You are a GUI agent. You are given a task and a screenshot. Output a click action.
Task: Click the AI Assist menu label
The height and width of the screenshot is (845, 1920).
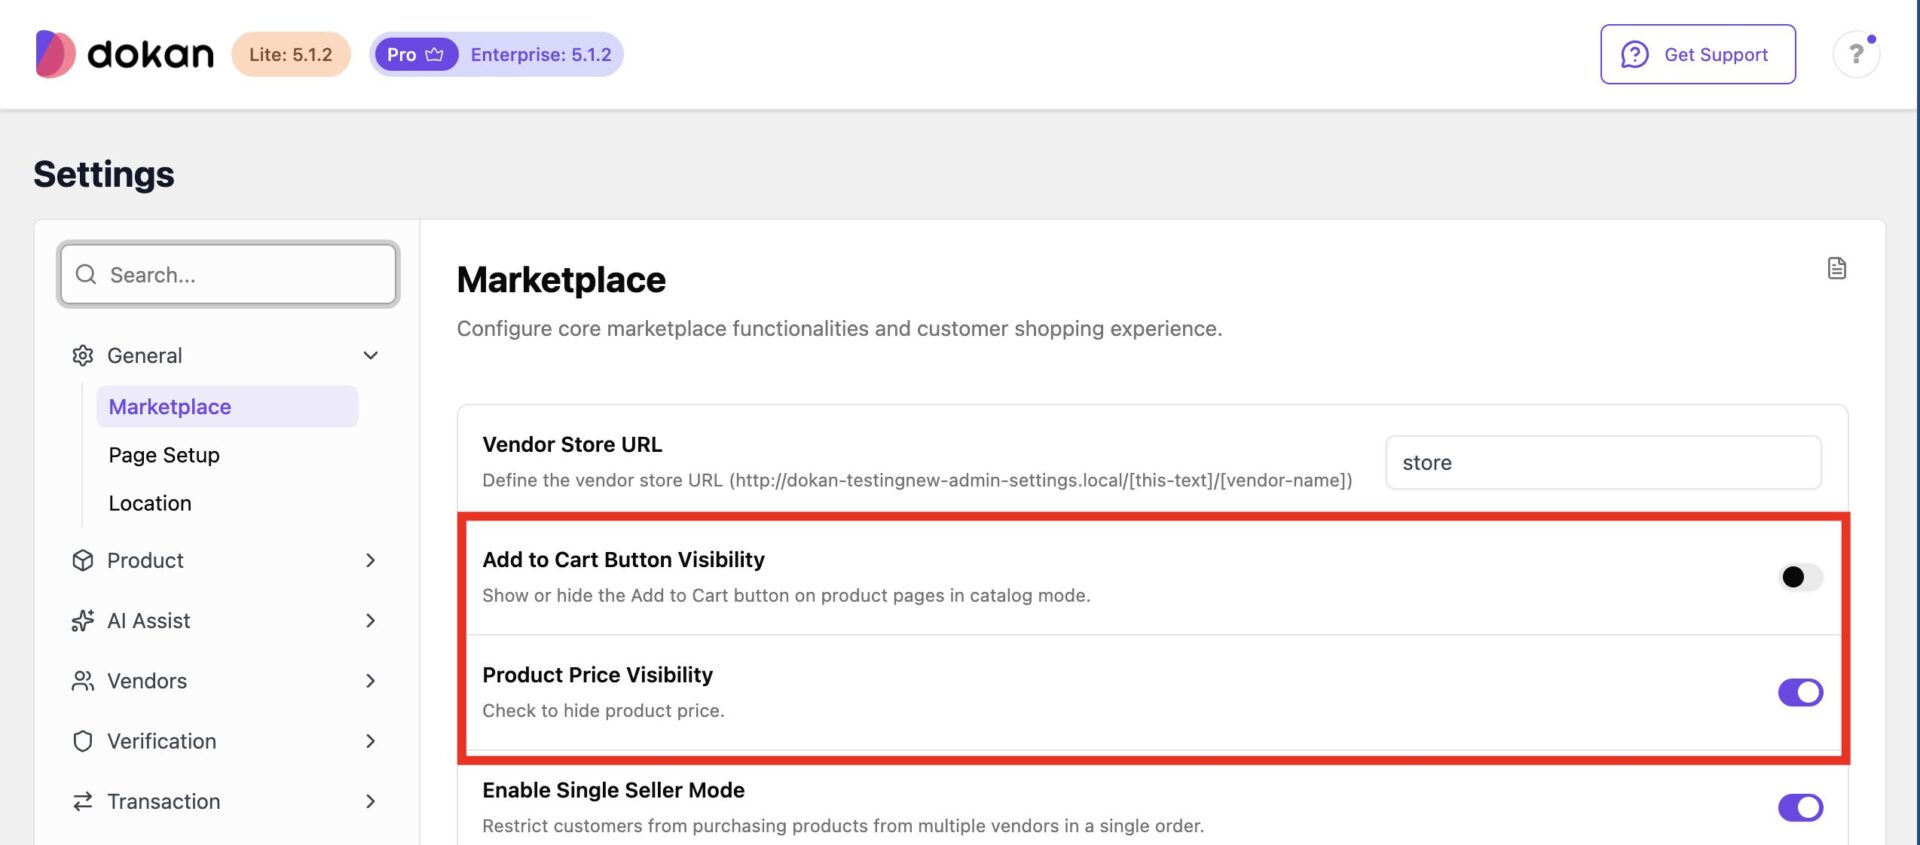(x=149, y=621)
